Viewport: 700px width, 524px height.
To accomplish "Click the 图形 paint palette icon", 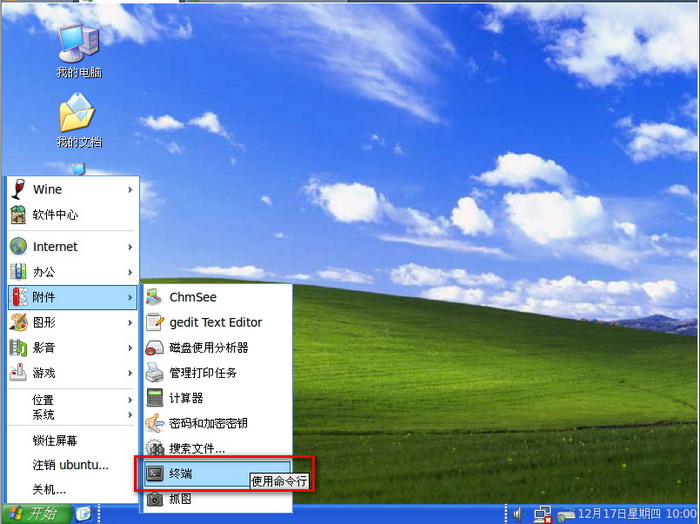I will pyautogui.click(x=18, y=322).
